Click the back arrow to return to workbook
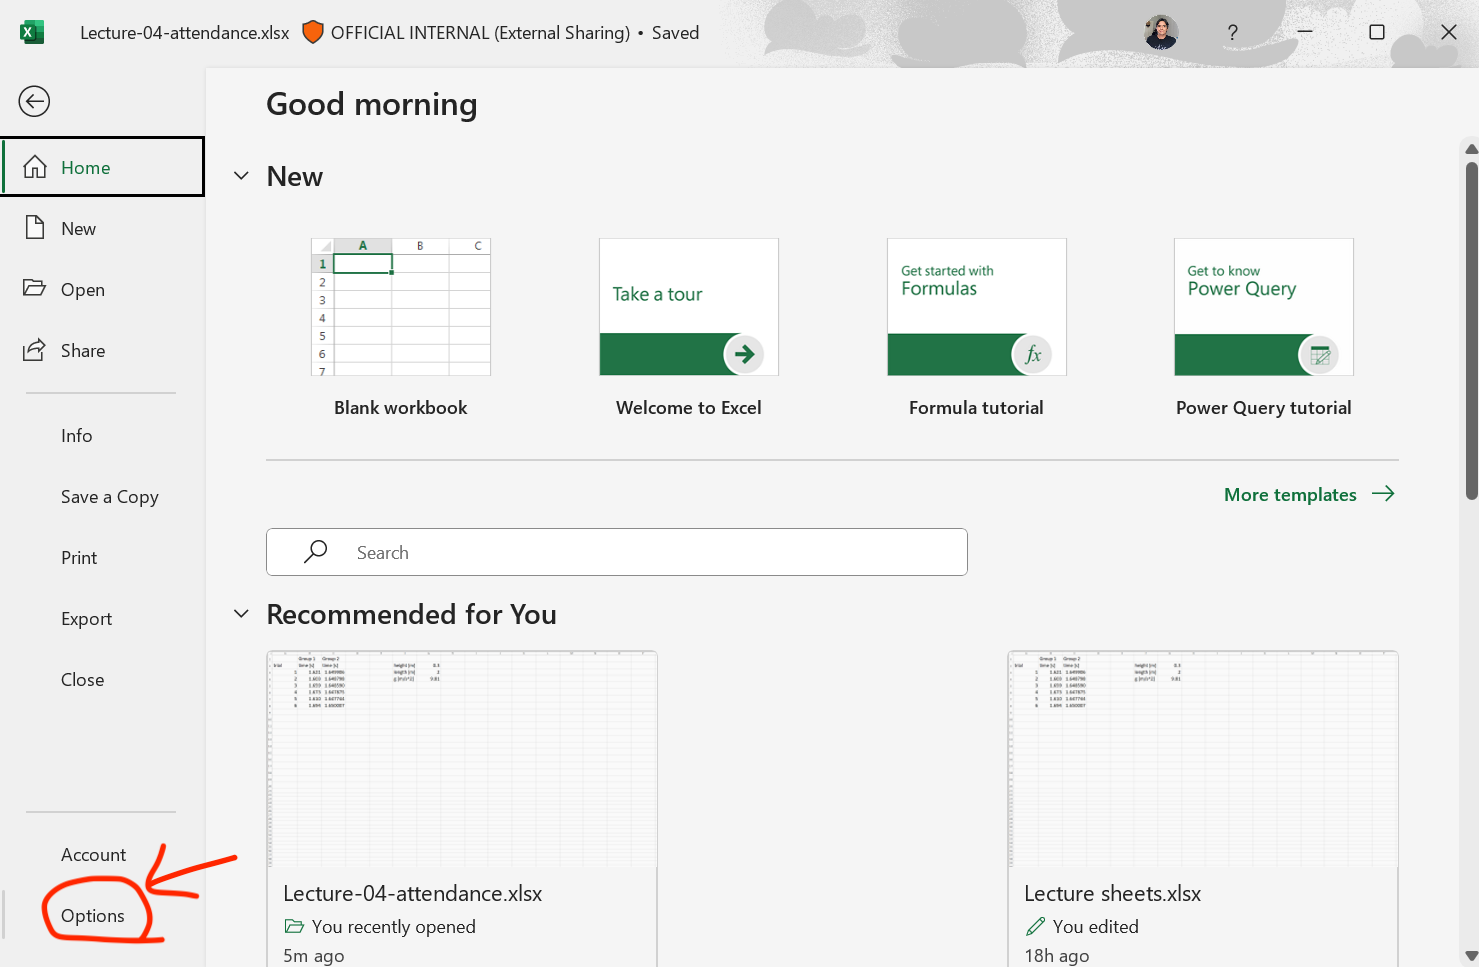This screenshot has width=1479, height=967. tap(34, 101)
